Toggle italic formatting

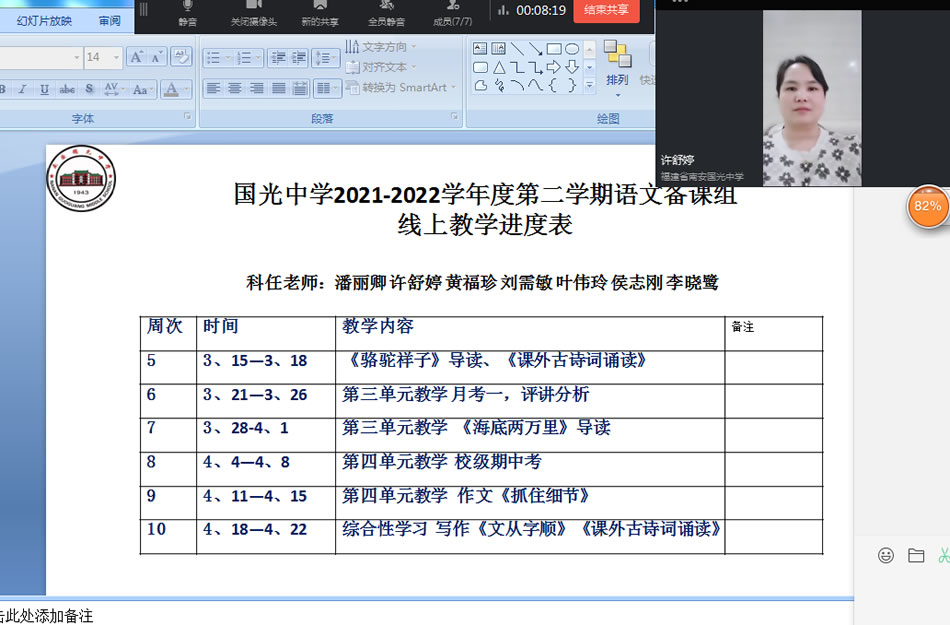coord(23,90)
